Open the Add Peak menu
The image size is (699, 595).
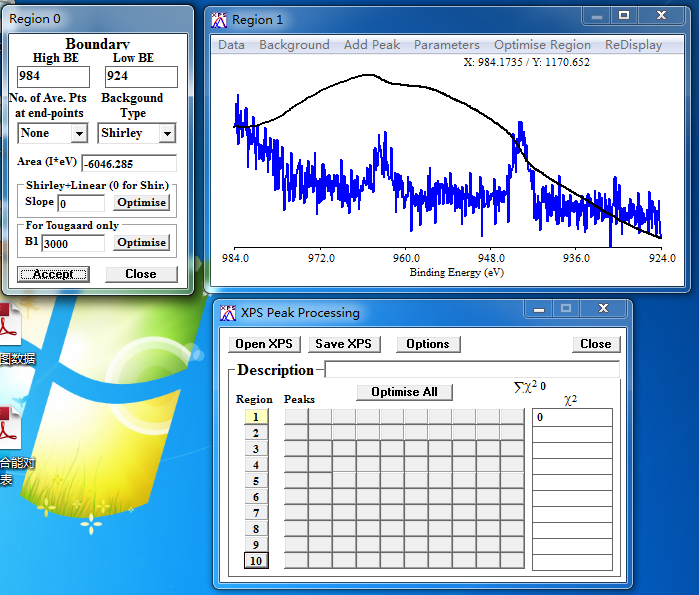coord(371,45)
